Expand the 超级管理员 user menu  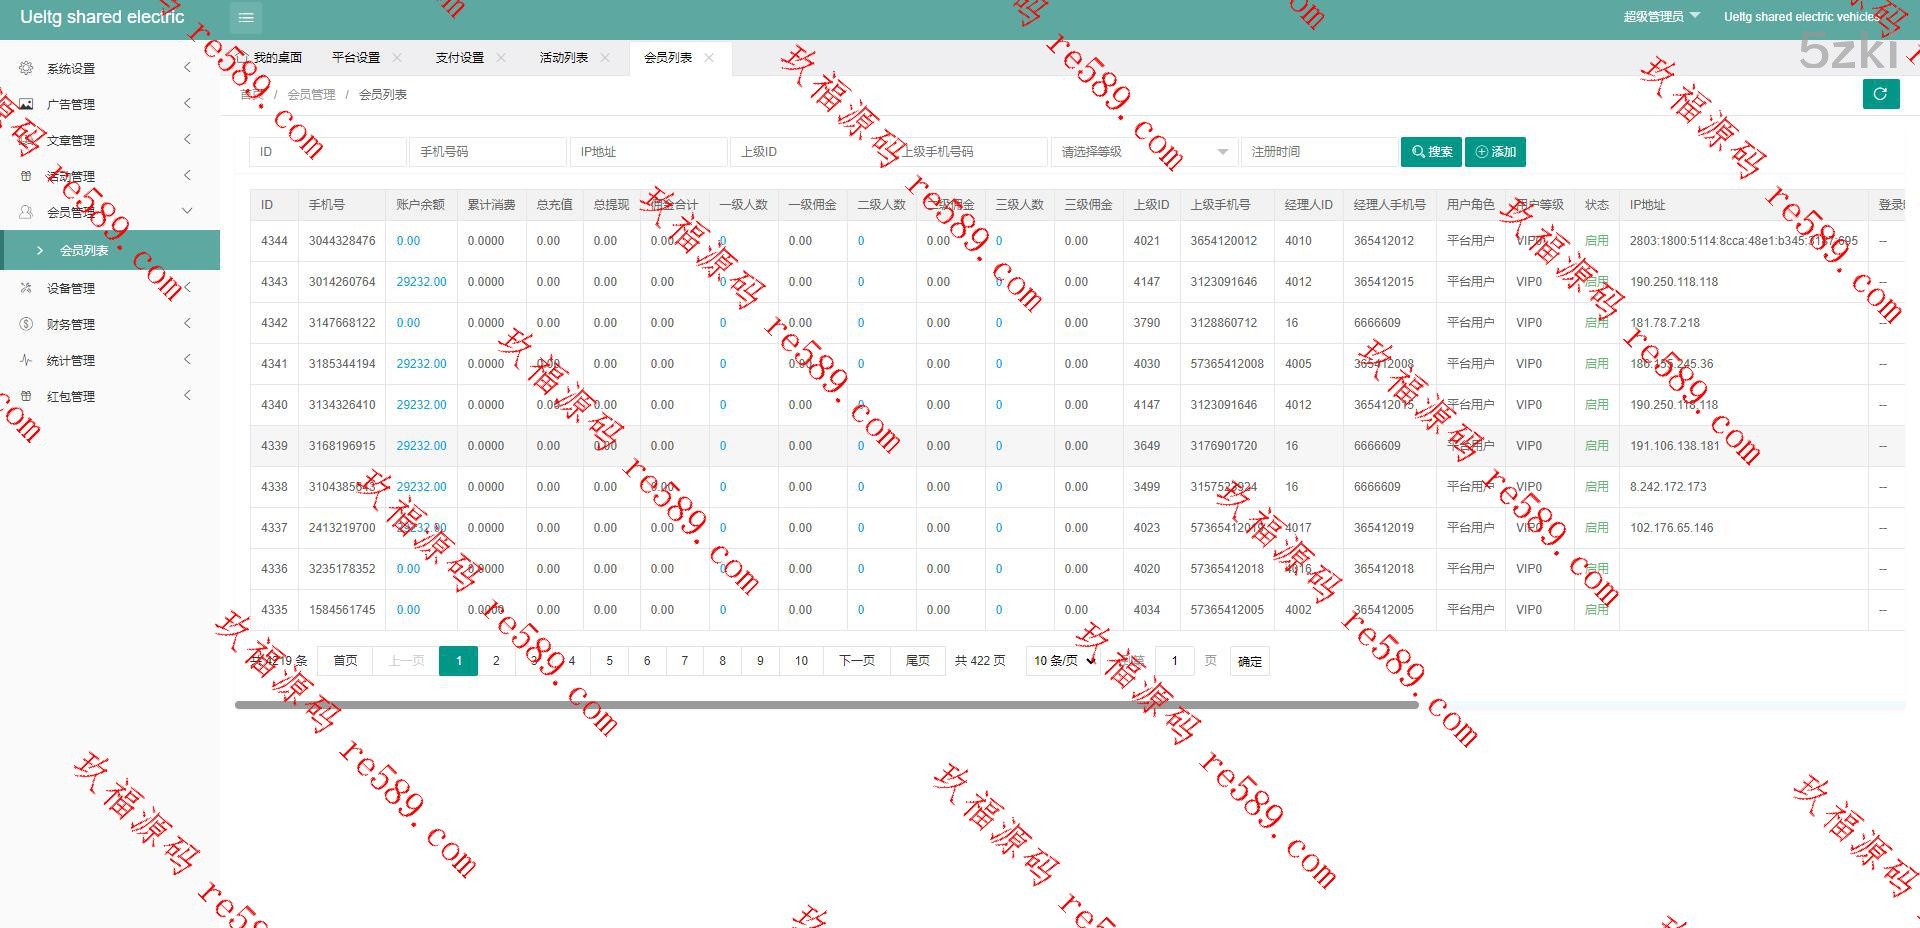1661,17
